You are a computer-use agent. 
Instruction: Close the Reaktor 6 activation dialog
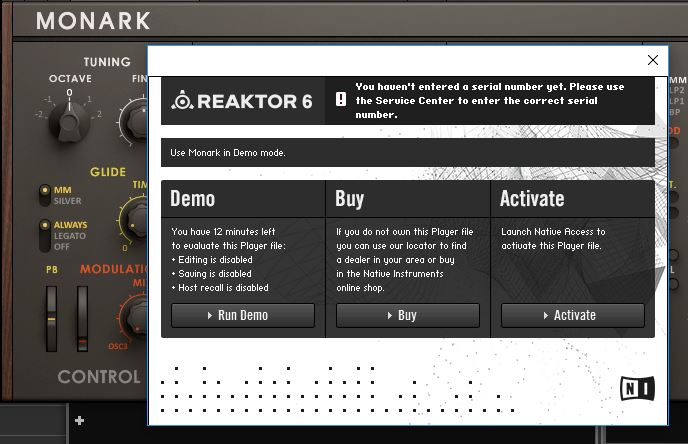click(652, 60)
